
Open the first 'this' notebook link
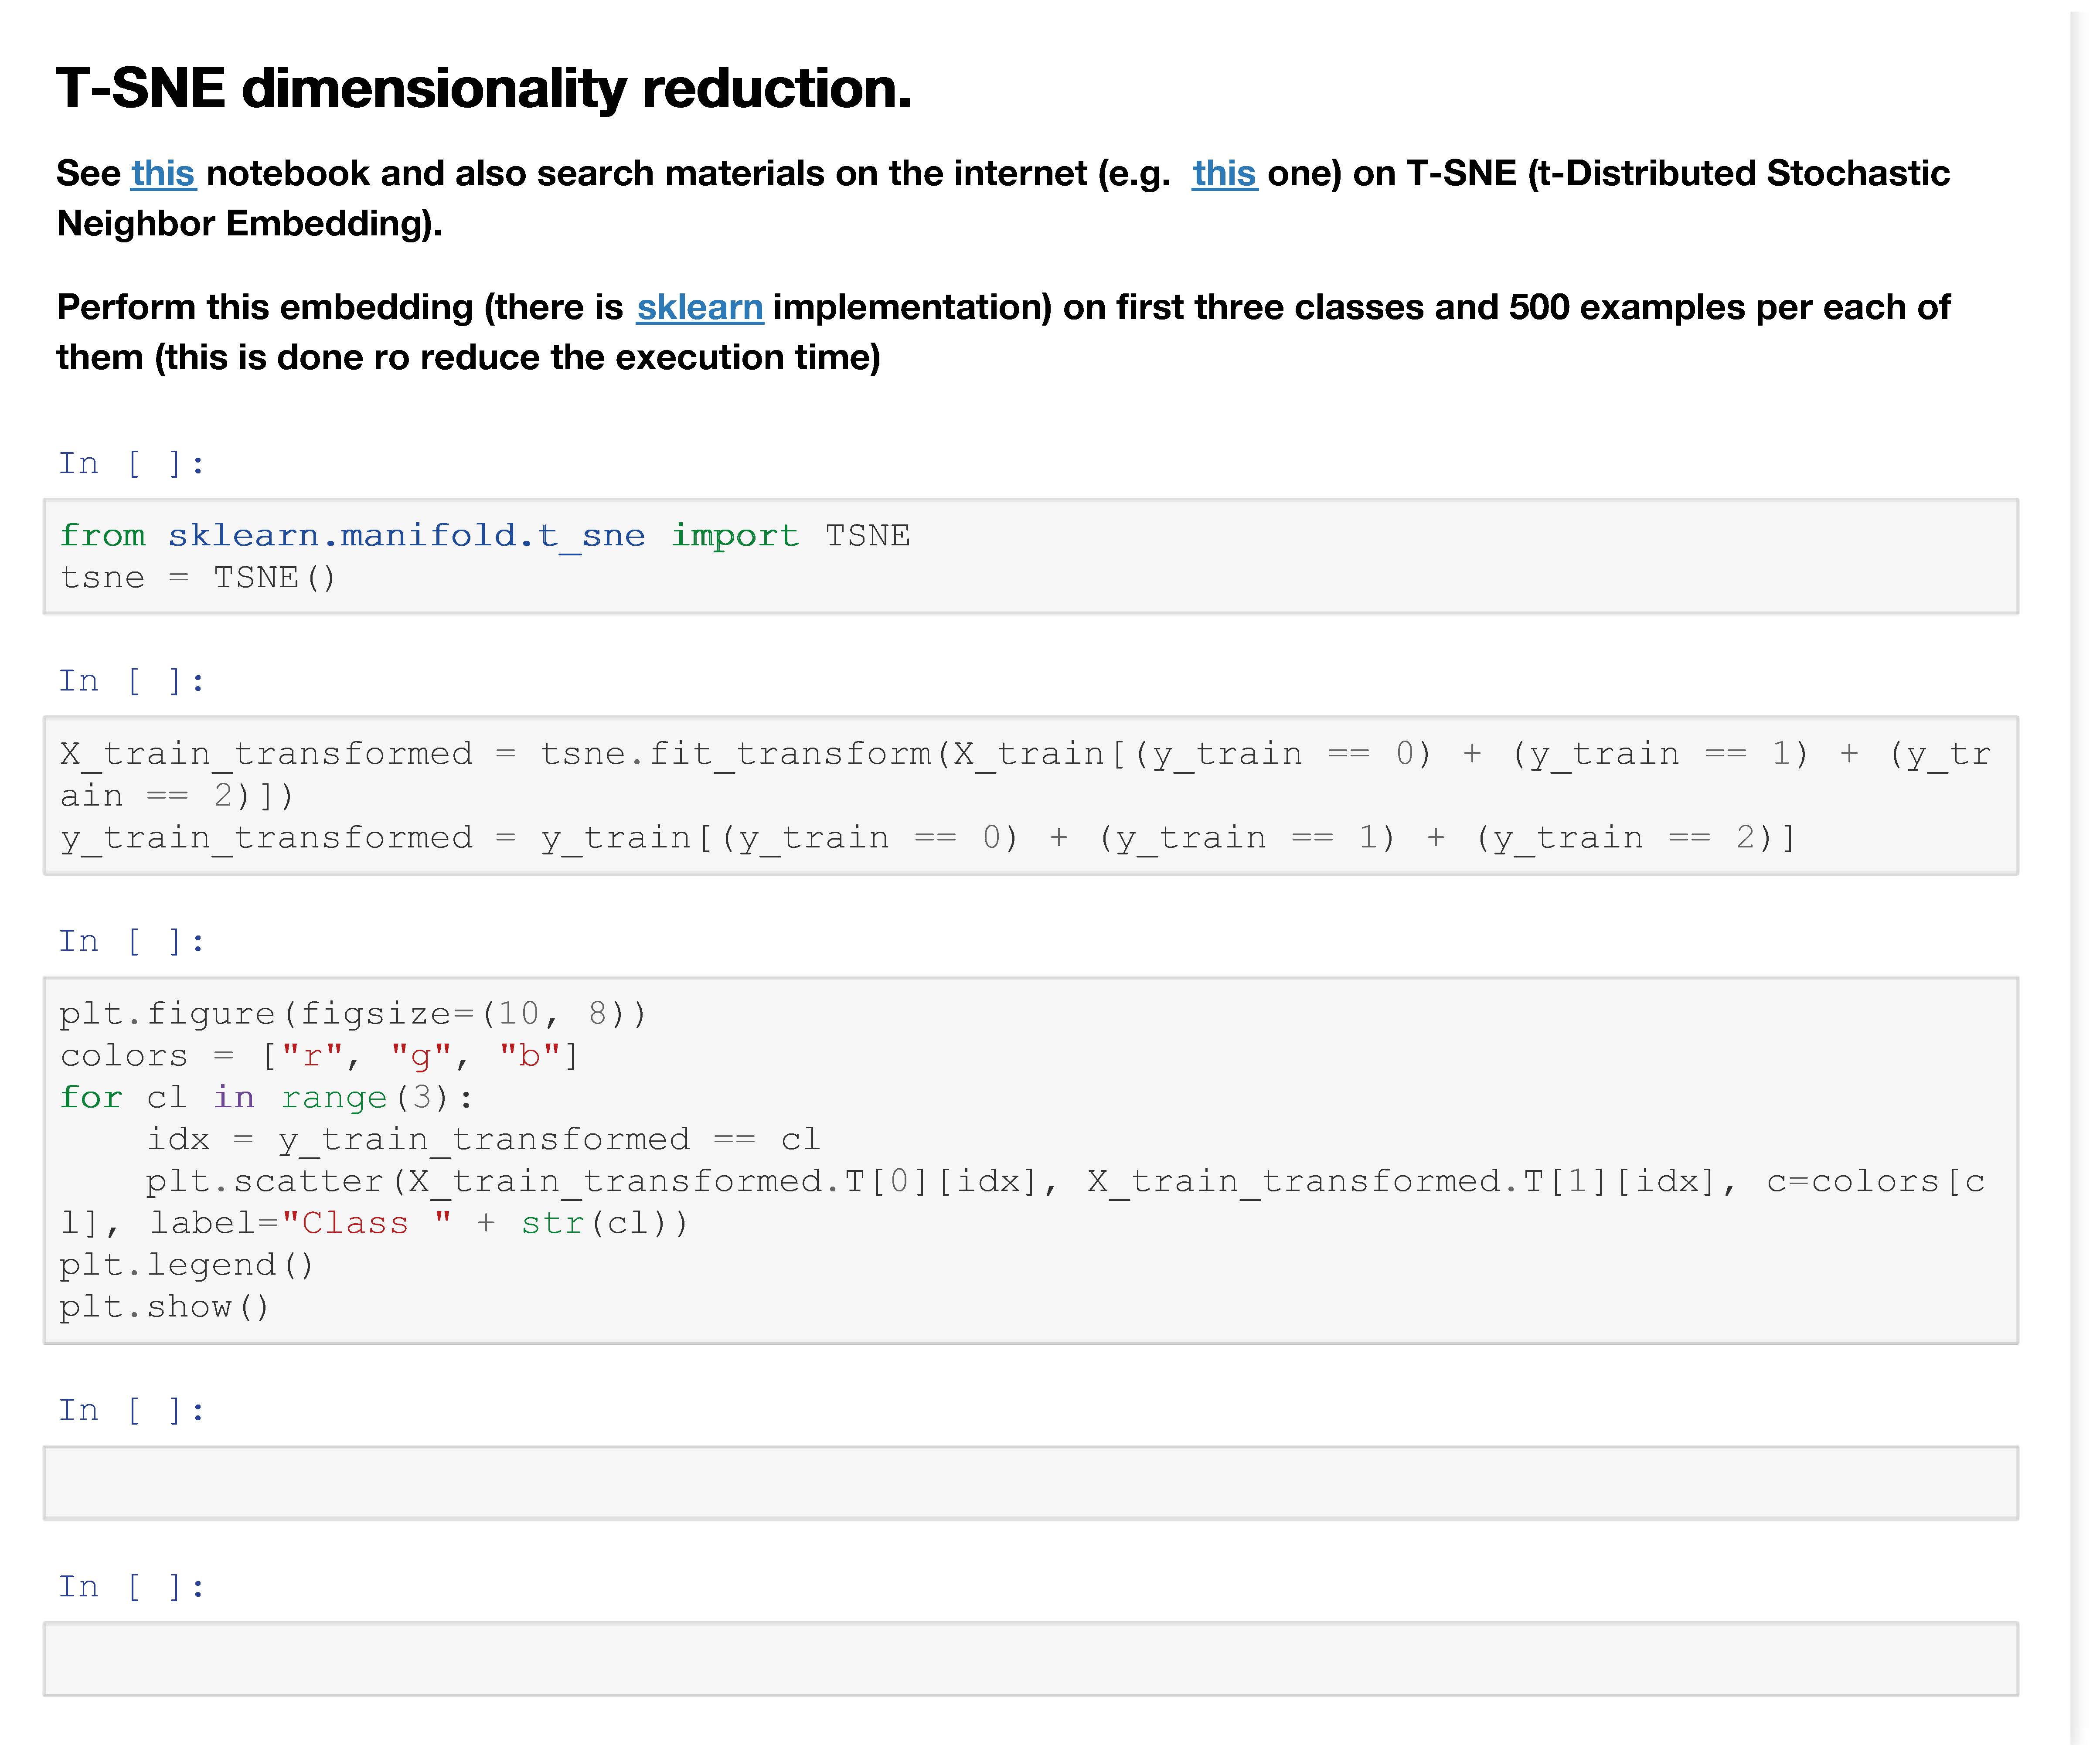coord(163,173)
